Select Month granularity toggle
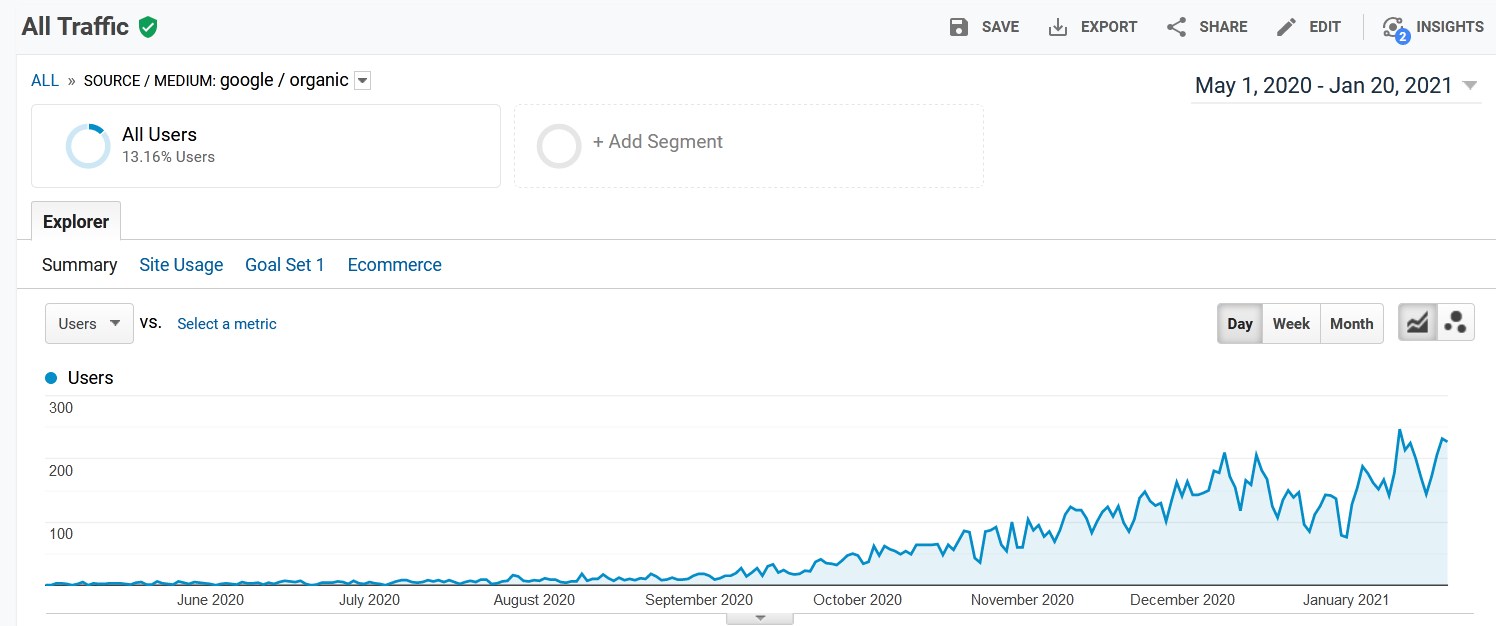Viewport: 1496px width, 626px height. tap(1352, 323)
